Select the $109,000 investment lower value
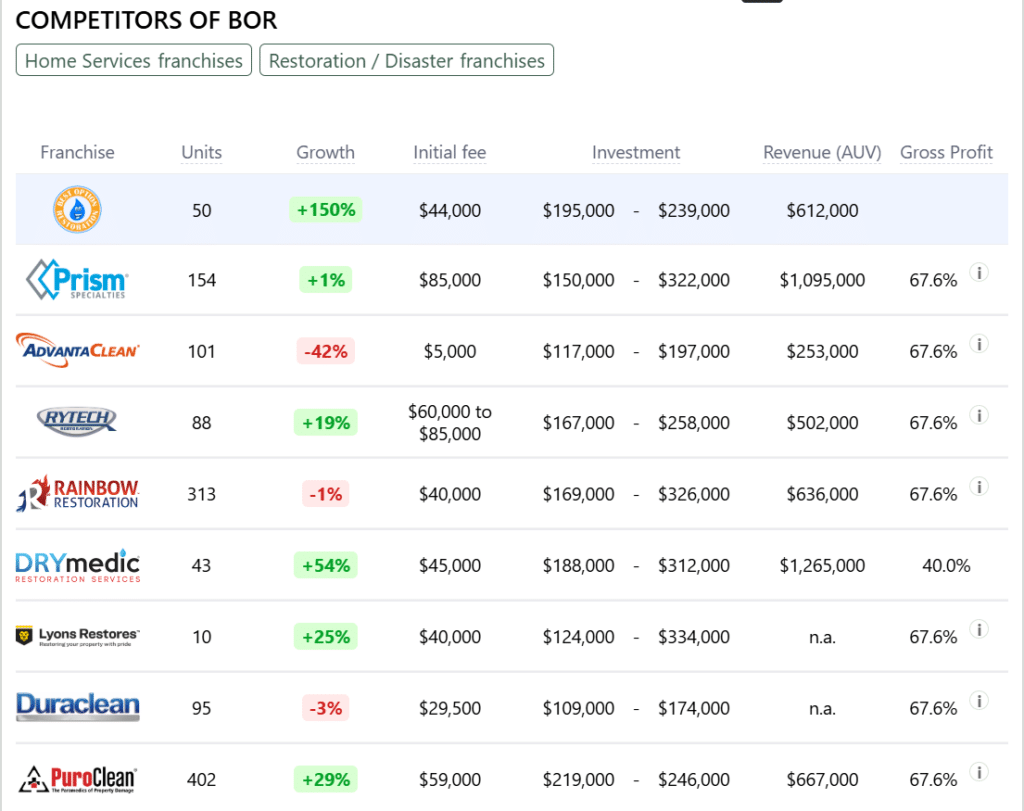1024x811 pixels. click(578, 708)
